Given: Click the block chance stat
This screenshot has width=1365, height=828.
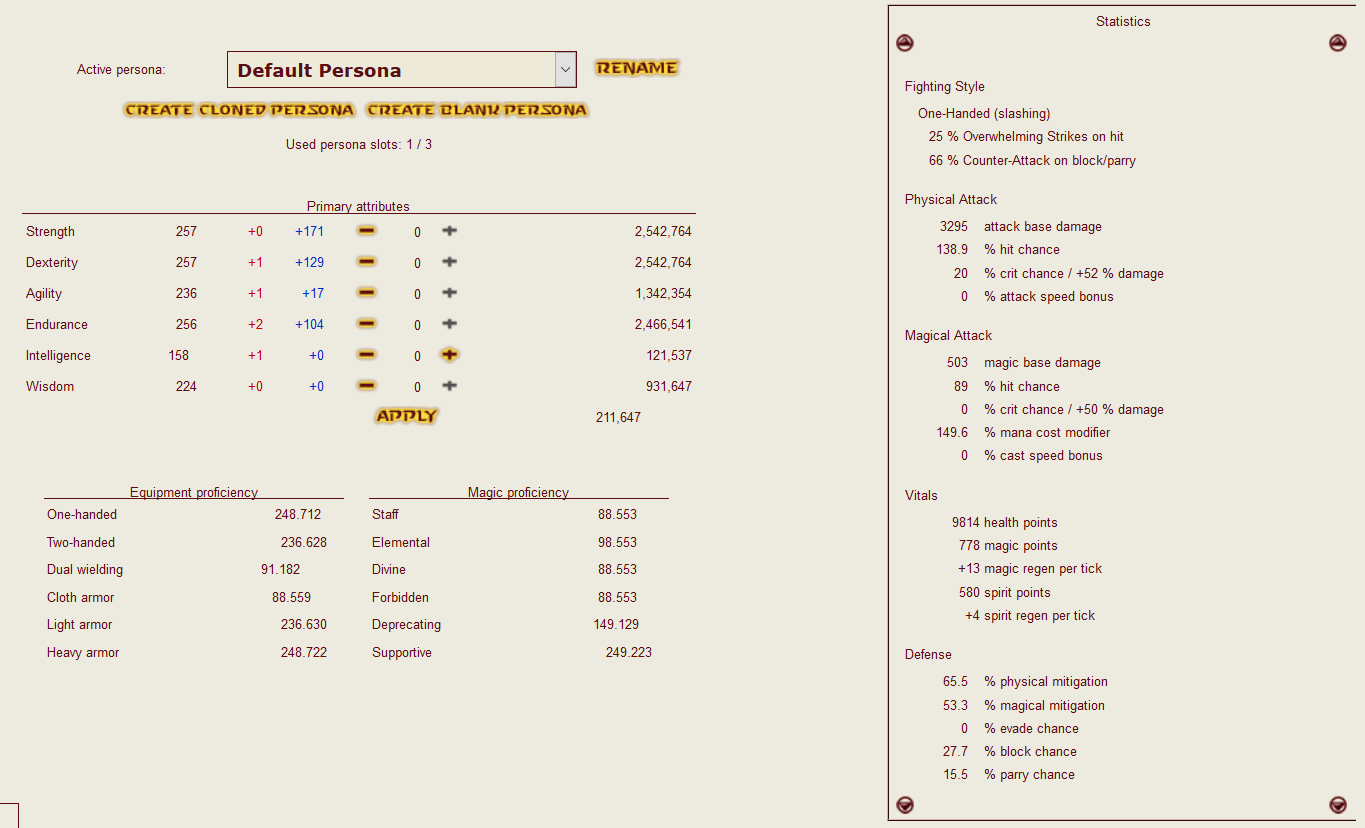Looking at the screenshot, I should click(1010, 752).
